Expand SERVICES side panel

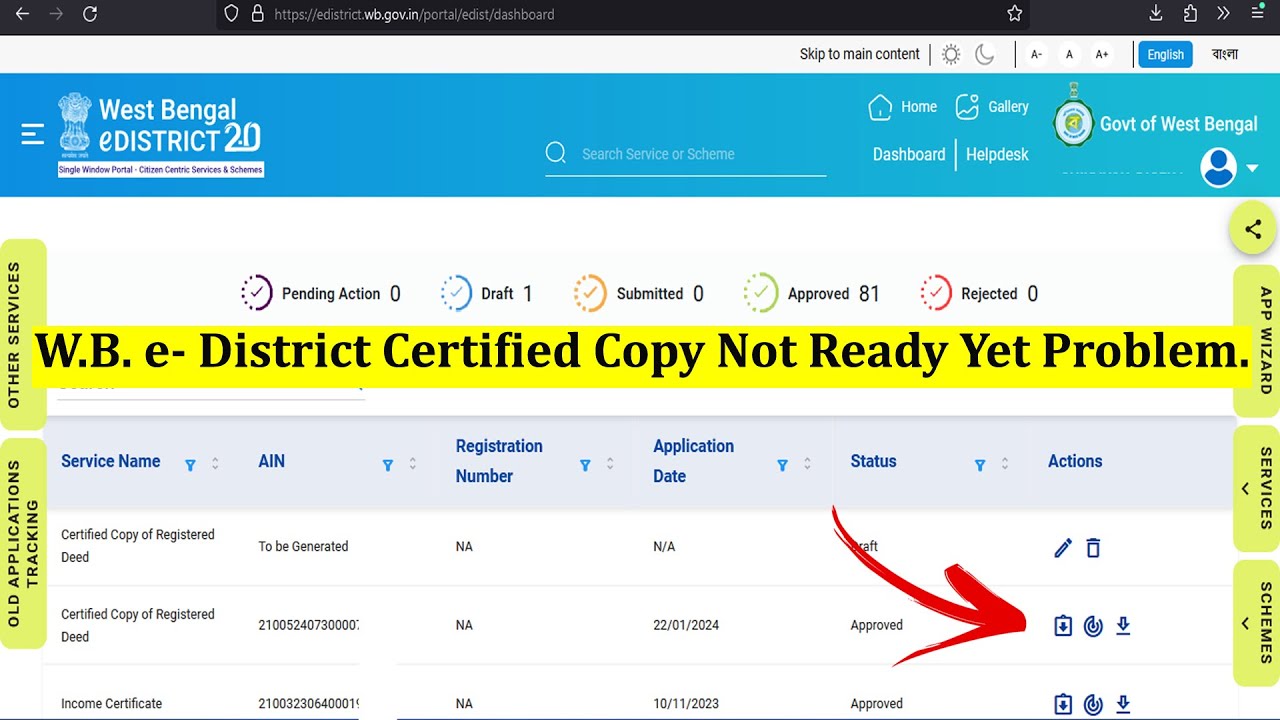[x=1257, y=488]
